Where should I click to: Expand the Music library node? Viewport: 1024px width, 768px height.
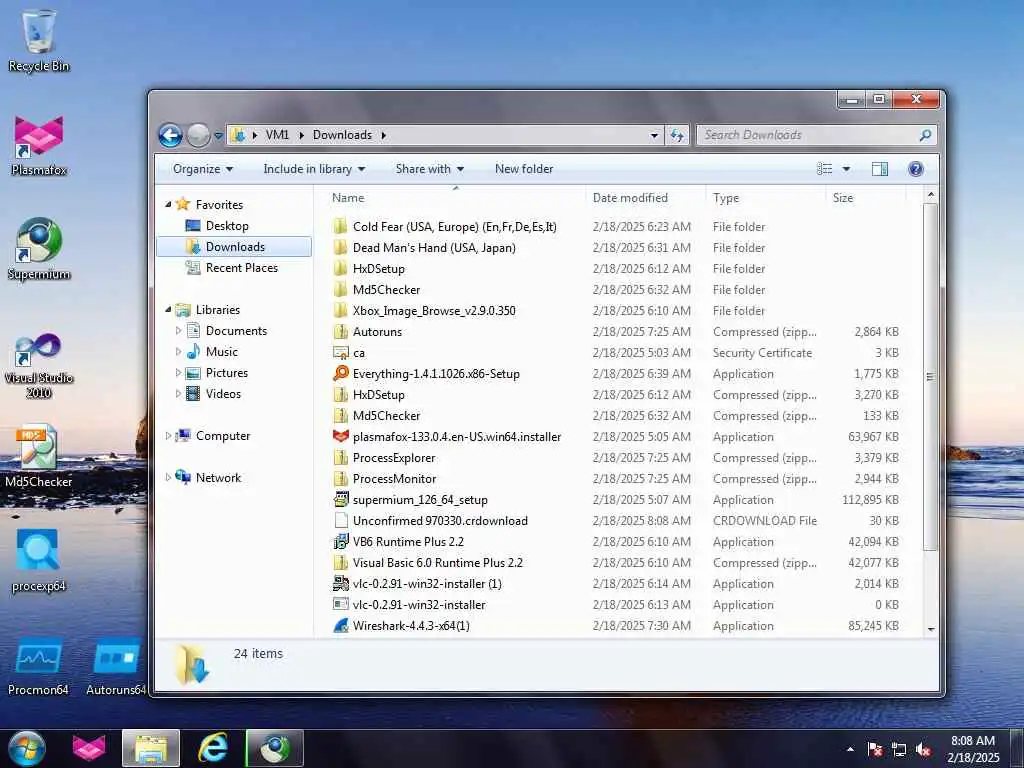point(178,351)
